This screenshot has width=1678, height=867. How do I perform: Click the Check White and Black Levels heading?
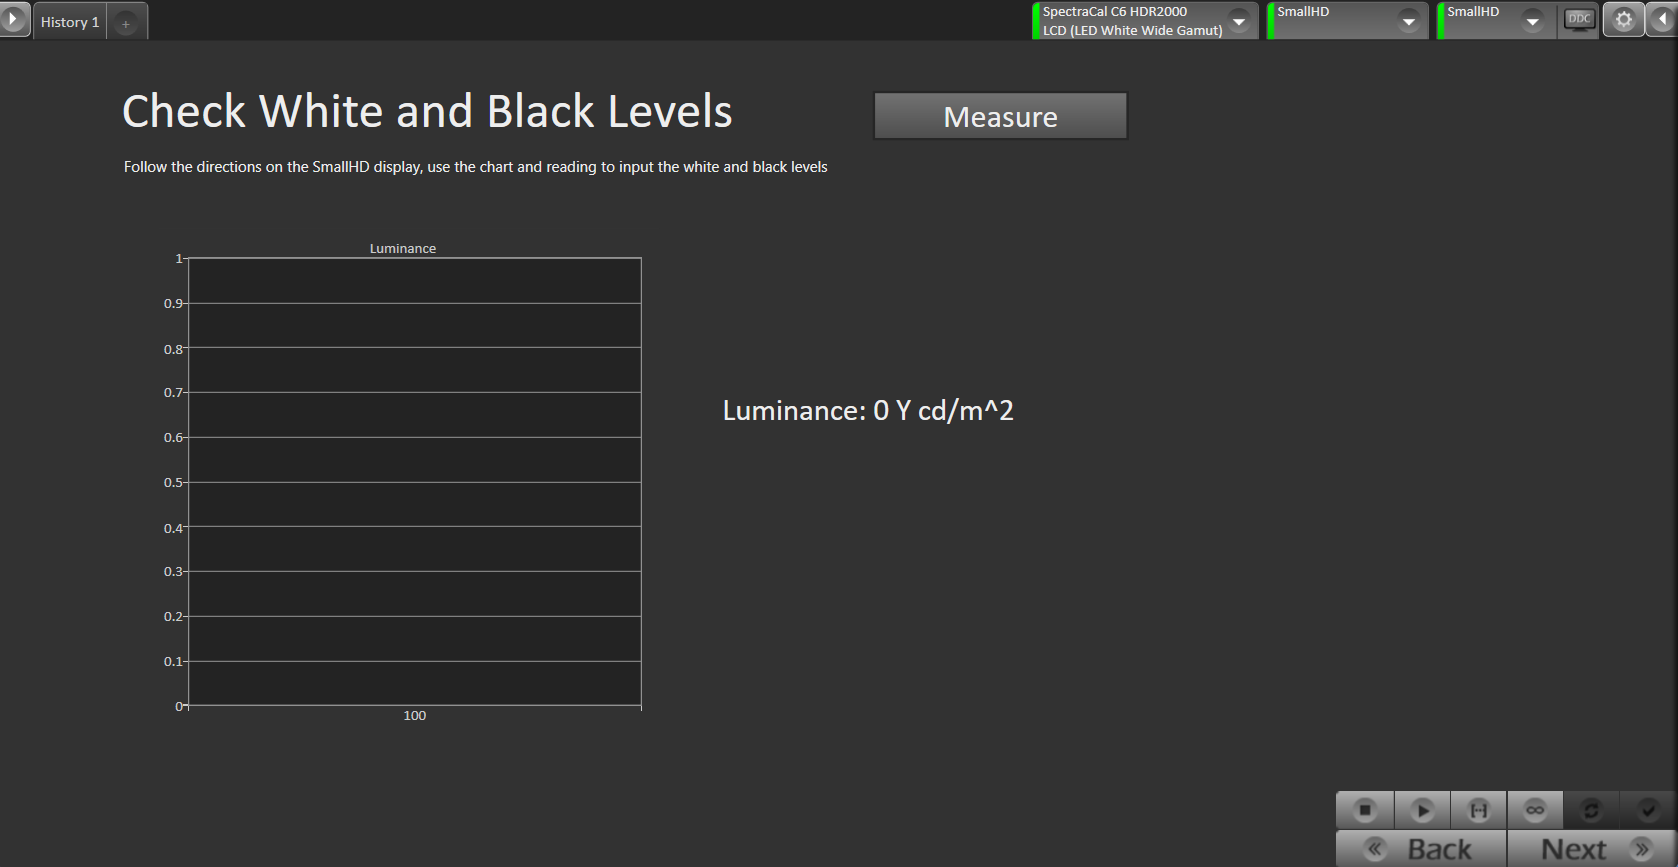point(427,111)
